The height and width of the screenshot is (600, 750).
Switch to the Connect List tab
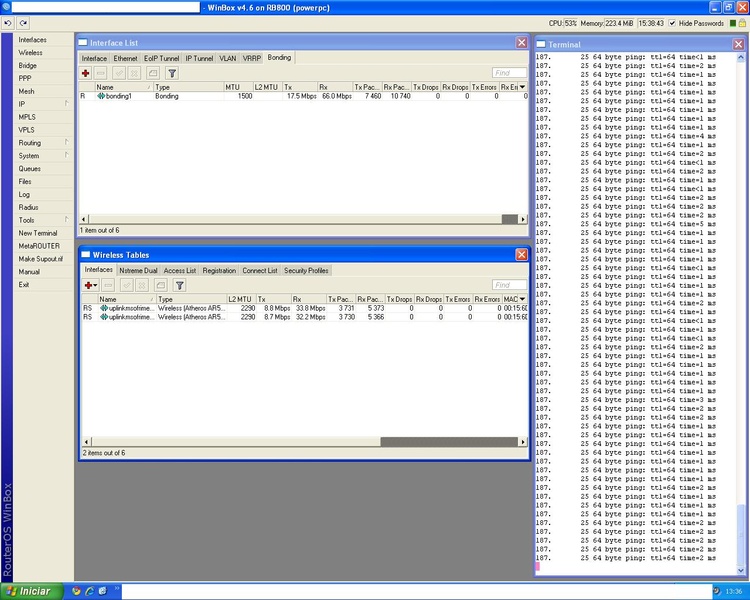tap(260, 270)
